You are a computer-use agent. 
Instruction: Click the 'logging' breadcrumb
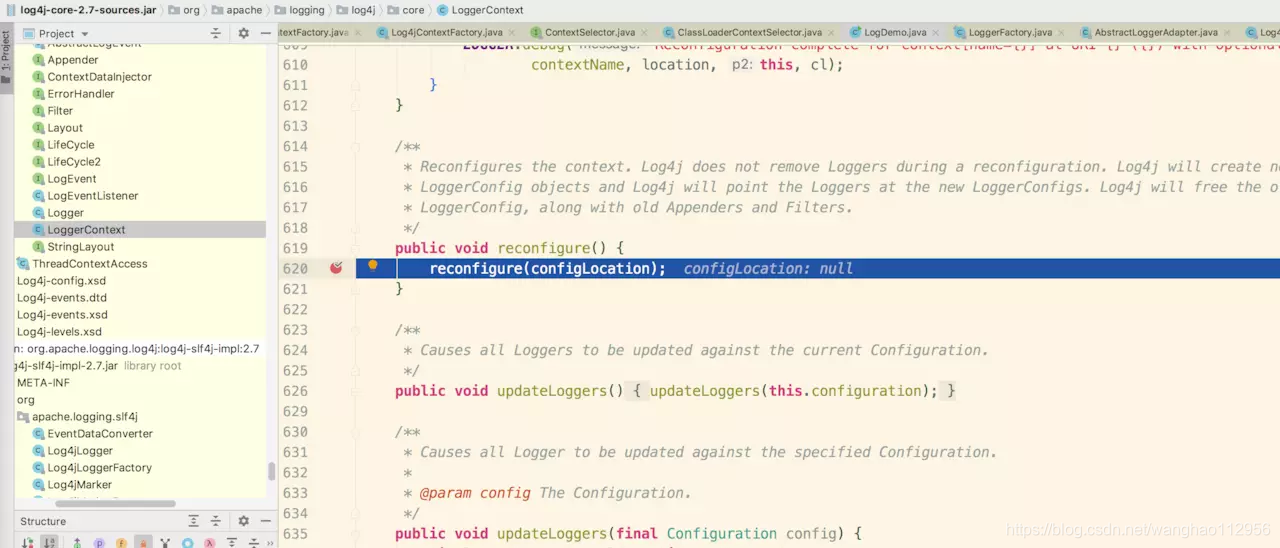(x=306, y=10)
